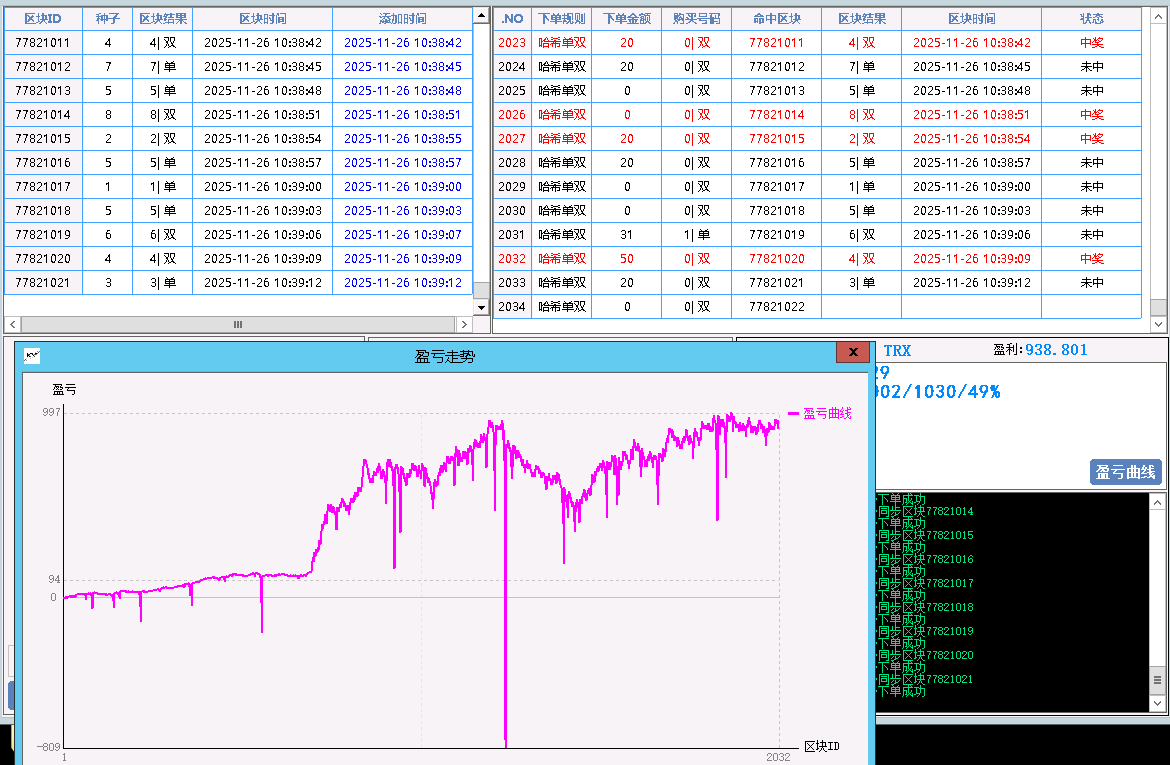Click the log panel scroll down arrow
Image resolution: width=1170 pixels, height=765 pixels.
tap(1158, 705)
